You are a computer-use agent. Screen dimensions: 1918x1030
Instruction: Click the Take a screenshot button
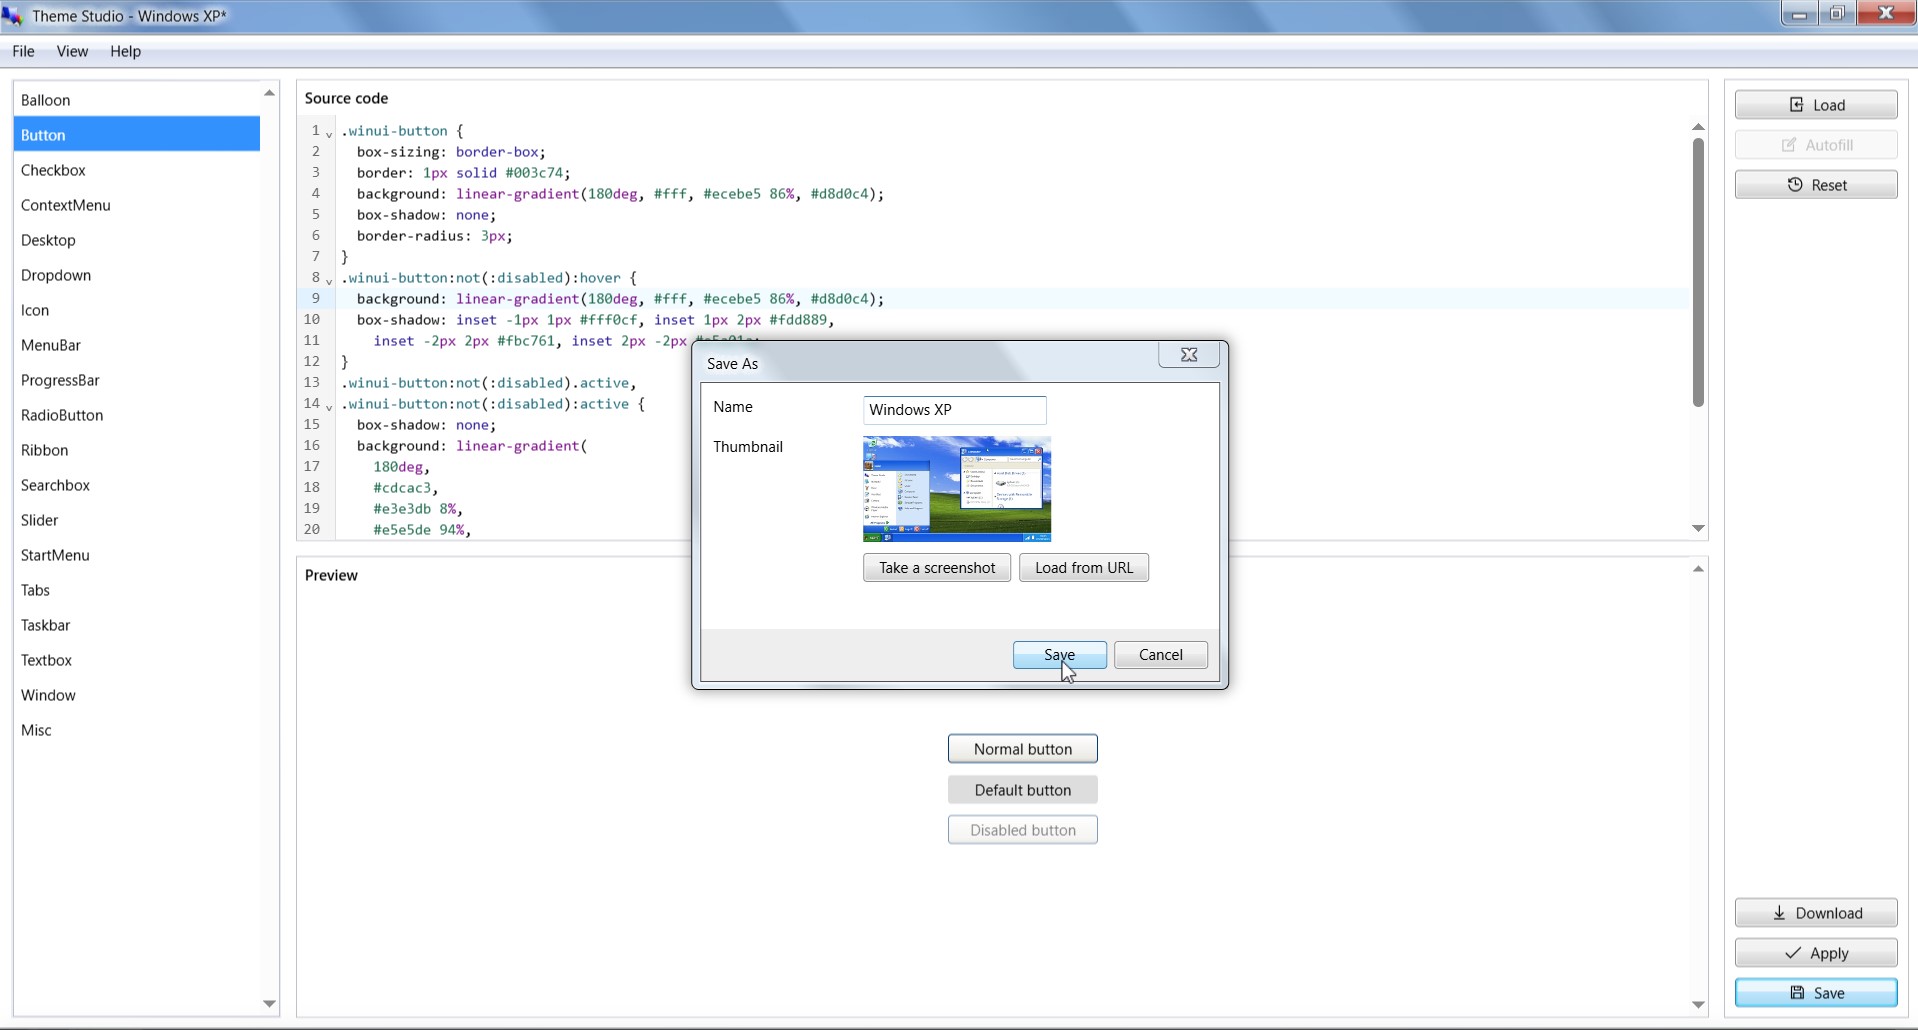click(x=936, y=568)
